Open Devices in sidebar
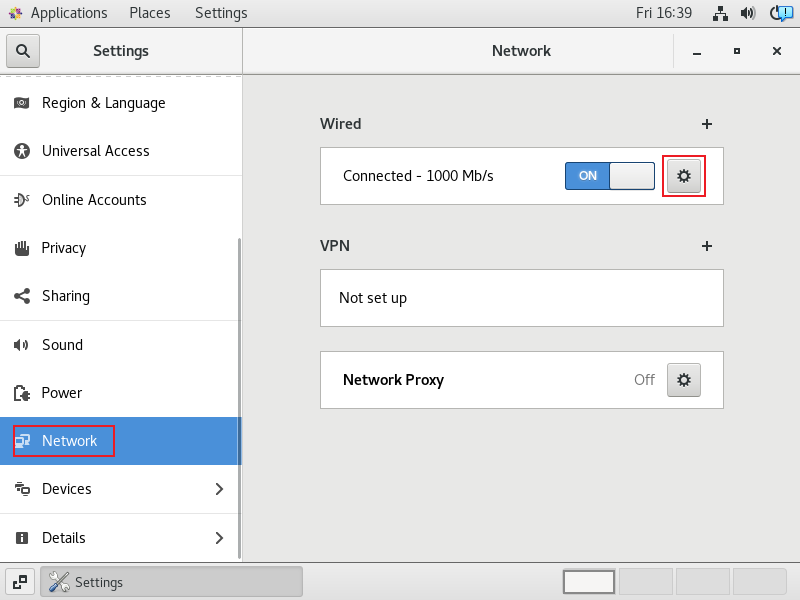The image size is (800, 600). (120, 489)
